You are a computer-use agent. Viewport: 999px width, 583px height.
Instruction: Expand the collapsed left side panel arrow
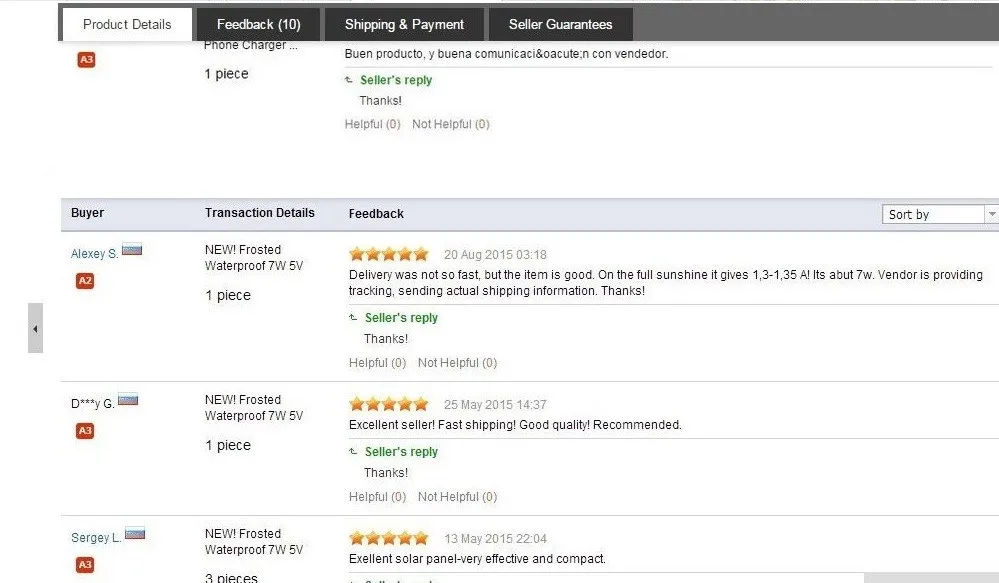tap(36, 328)
